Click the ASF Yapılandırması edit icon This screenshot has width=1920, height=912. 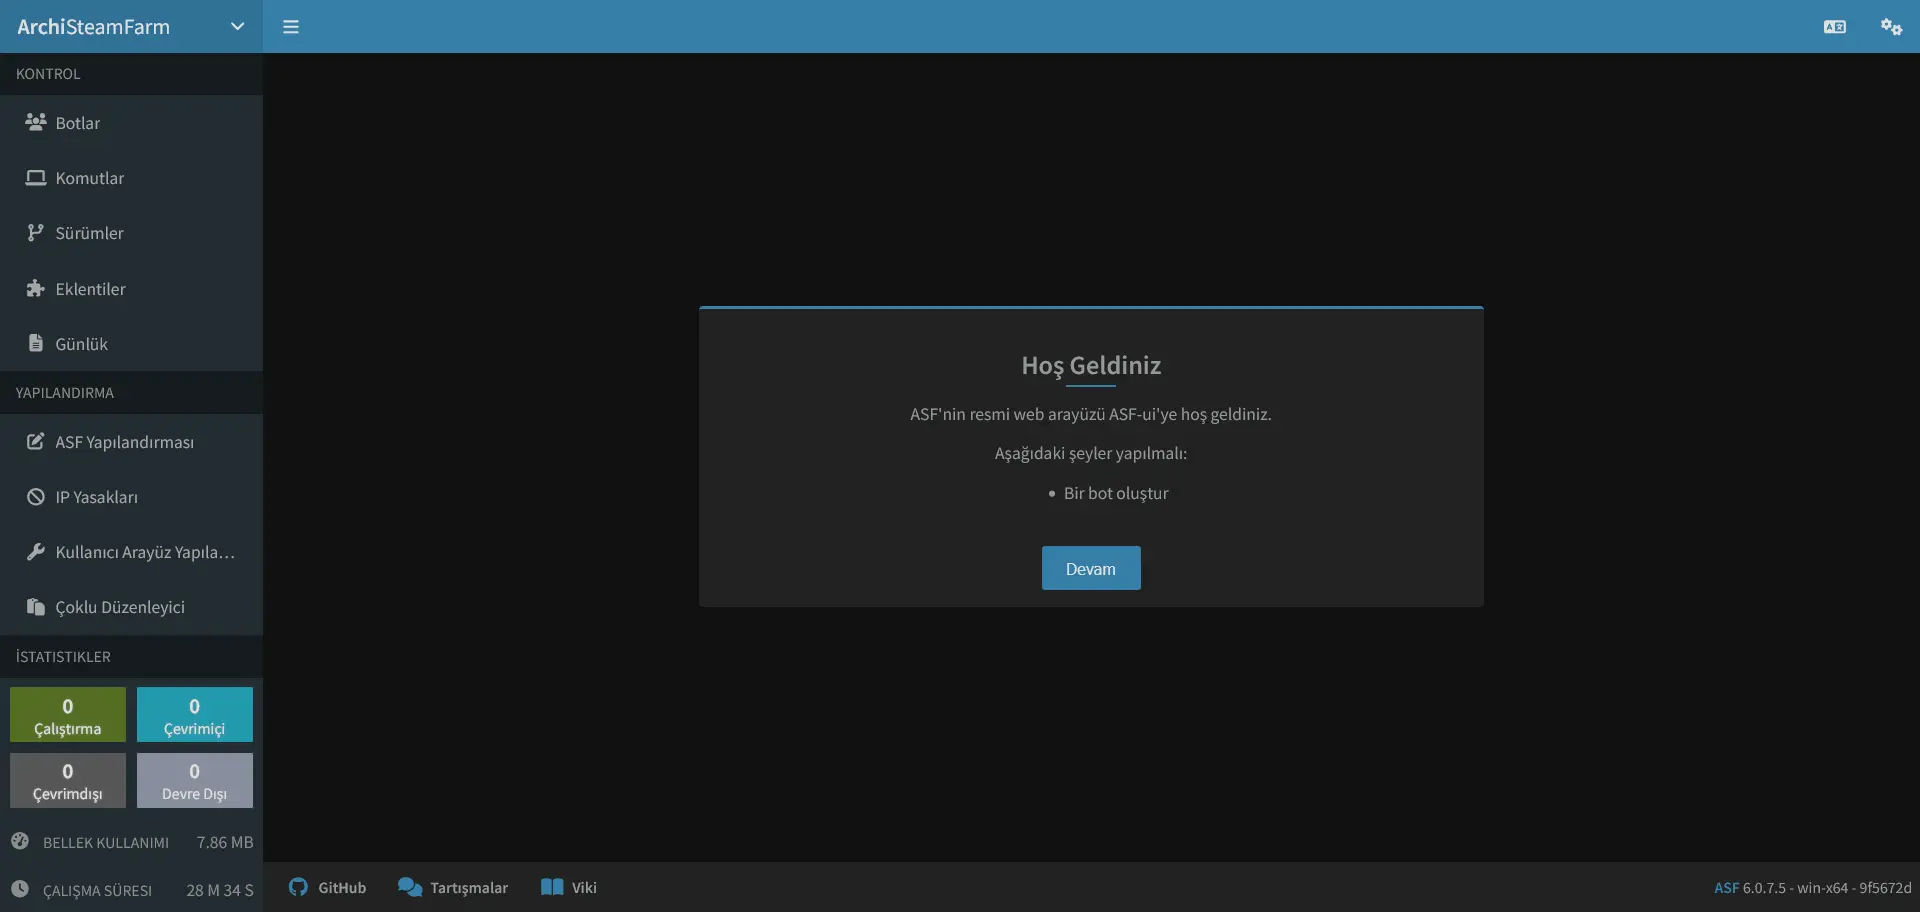(36, 441)
